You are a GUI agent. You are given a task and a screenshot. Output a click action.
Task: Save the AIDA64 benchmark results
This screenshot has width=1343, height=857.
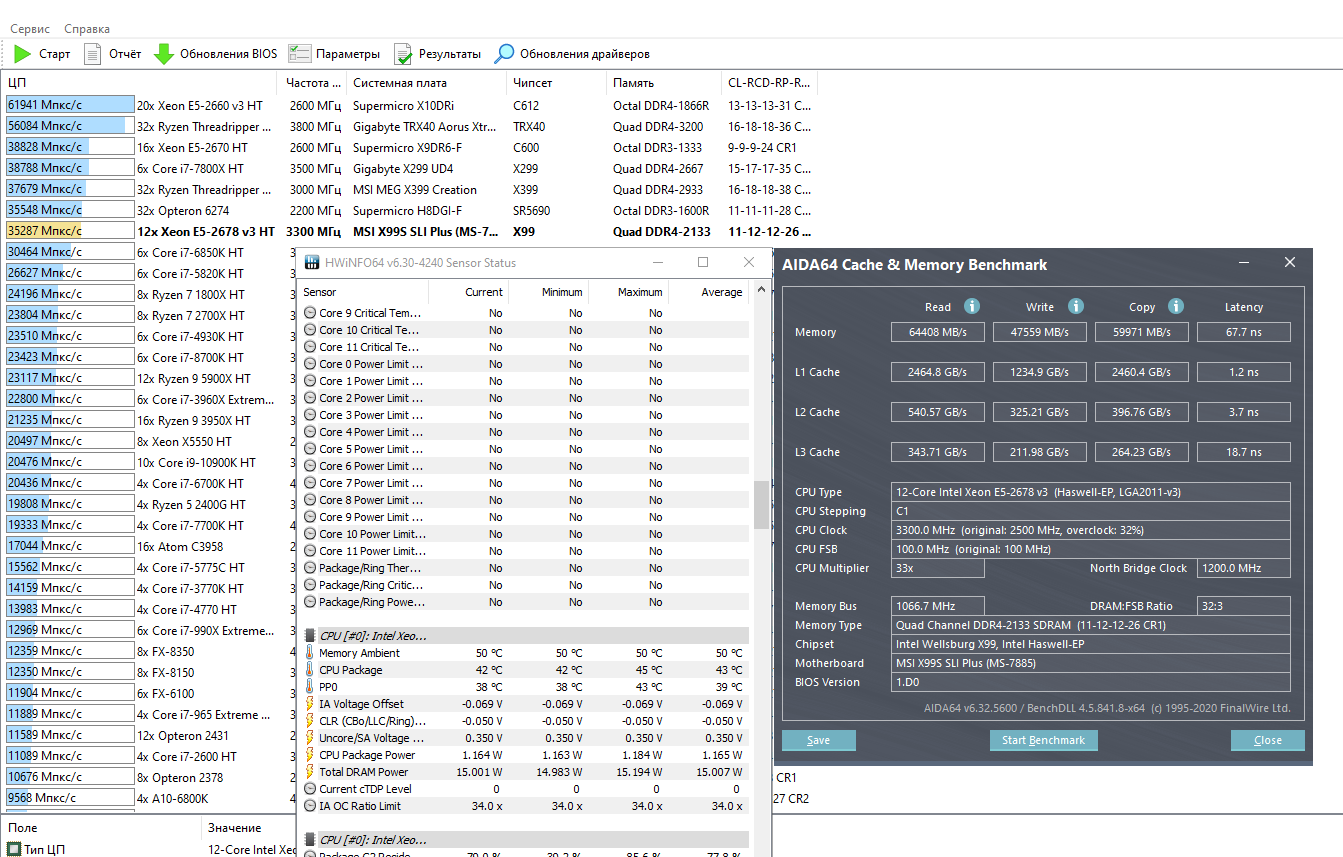pyautogui.click(x=818, y=740)
